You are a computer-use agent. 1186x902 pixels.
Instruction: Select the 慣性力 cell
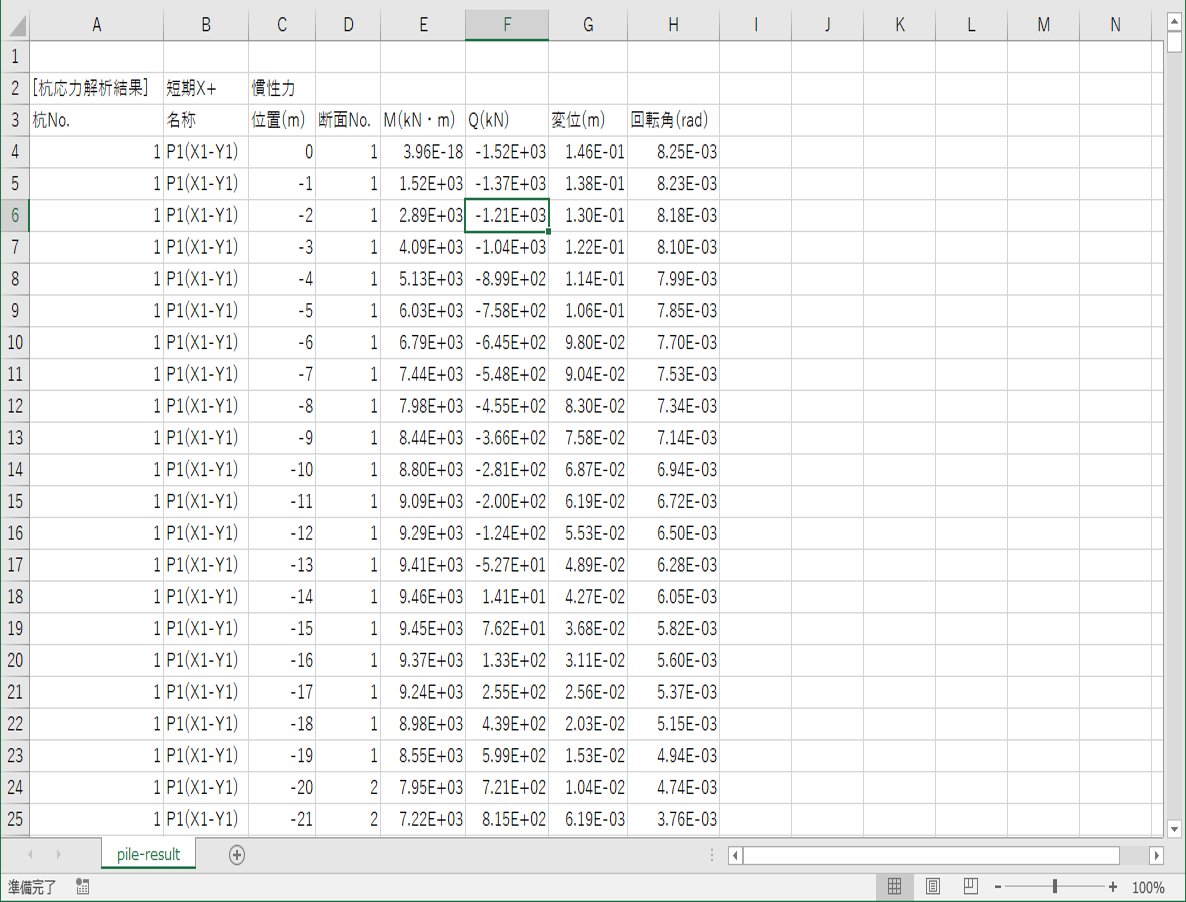click(281, 88)
